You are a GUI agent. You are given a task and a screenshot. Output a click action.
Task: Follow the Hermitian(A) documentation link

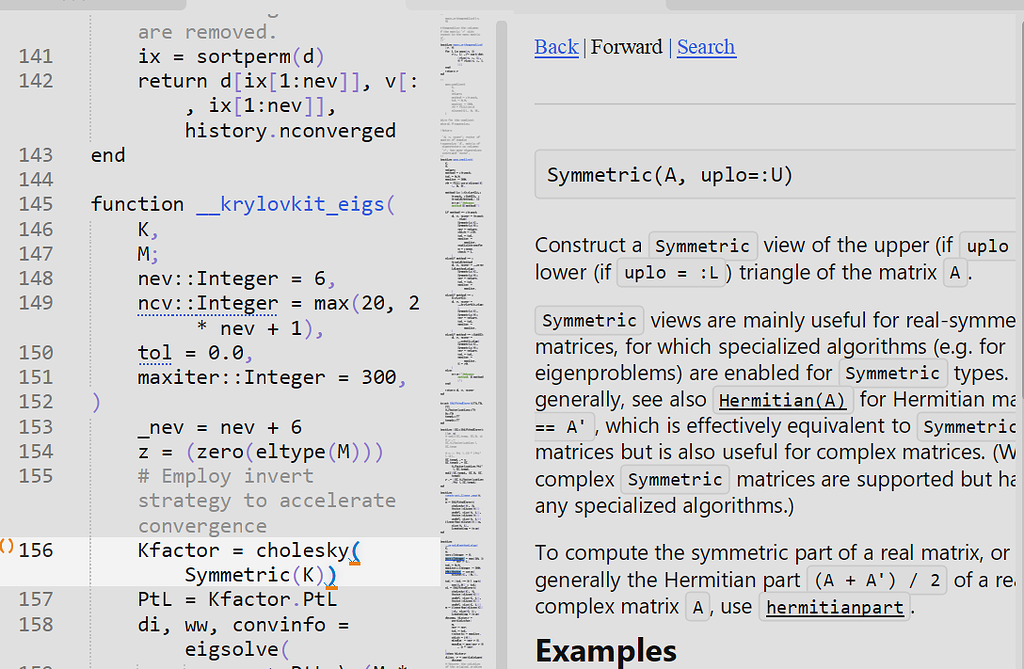tap(782, 399)
